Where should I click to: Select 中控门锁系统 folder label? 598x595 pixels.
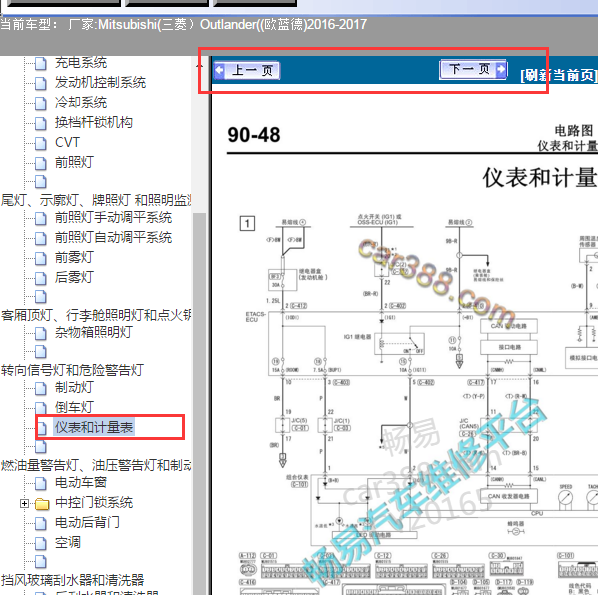(94, 502)
